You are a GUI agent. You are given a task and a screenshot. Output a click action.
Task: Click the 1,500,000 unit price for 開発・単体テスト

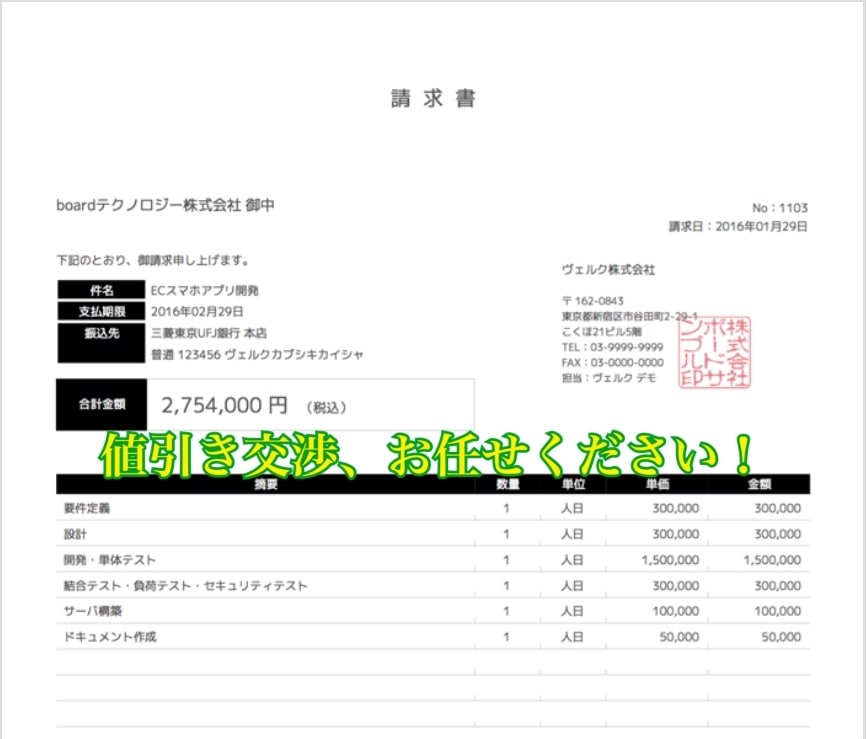pos(670,560)
